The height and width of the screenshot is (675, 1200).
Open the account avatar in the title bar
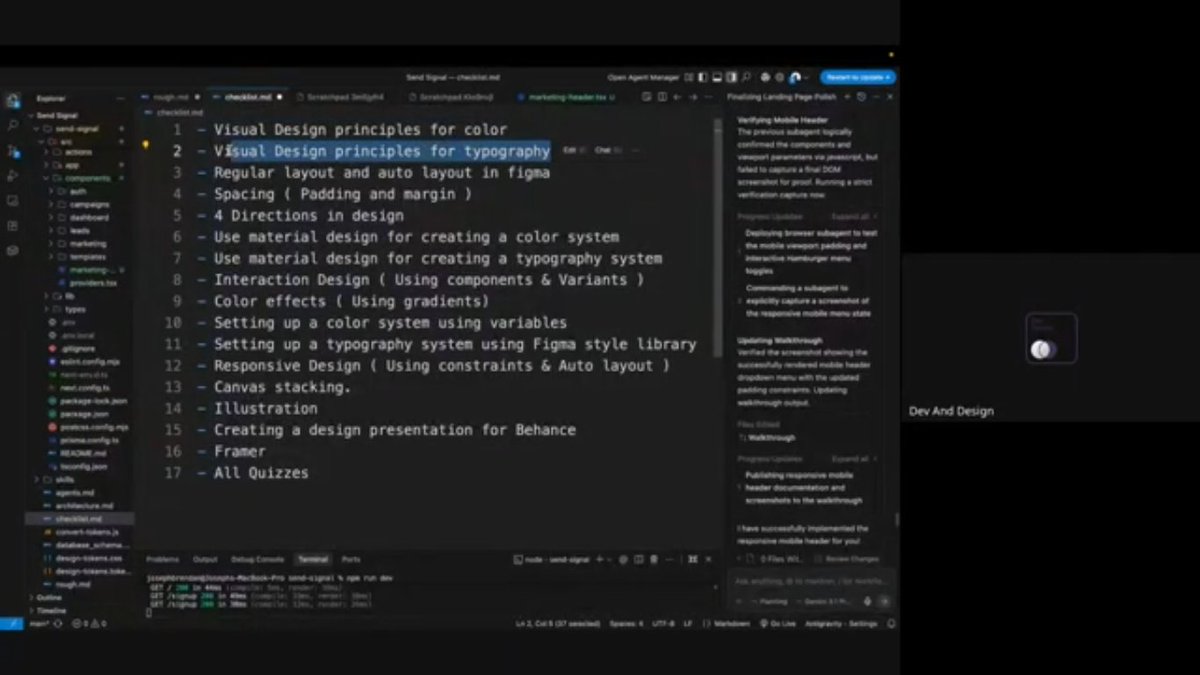795,78
